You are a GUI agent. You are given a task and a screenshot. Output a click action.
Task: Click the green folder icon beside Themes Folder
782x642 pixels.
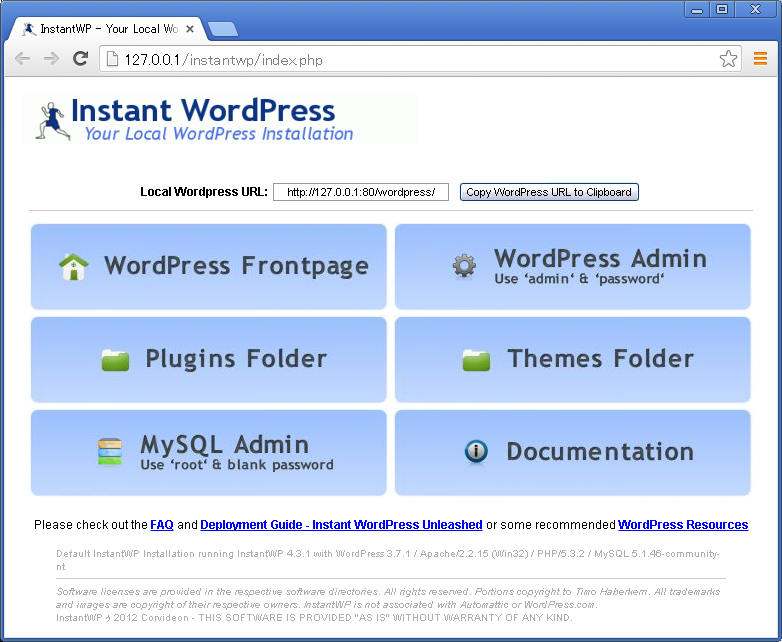point(476,360)
